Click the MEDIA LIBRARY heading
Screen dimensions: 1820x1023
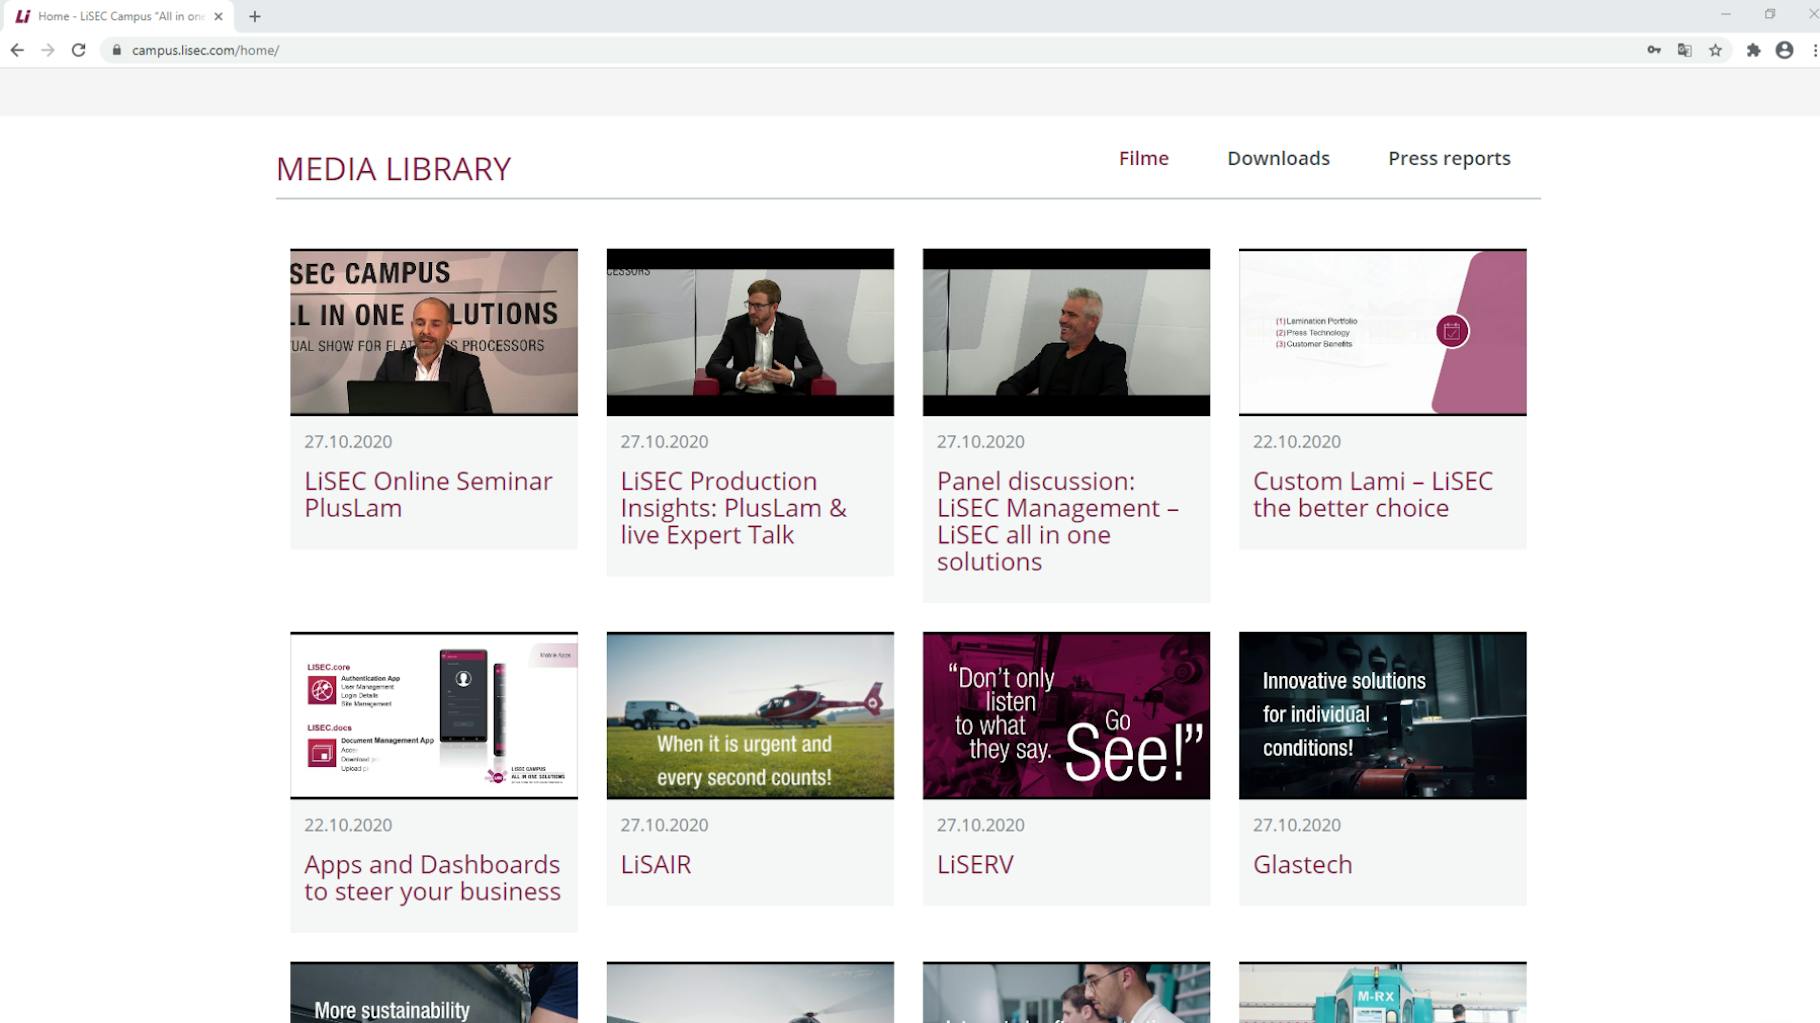click(x=393, y=169)
